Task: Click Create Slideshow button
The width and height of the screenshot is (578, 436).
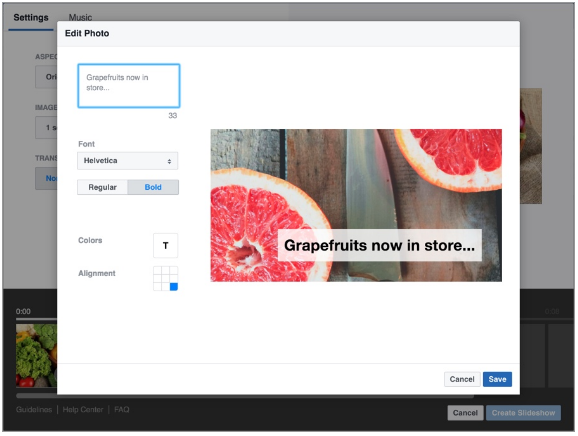Action: pyautogui.click(x=523, y=413)
